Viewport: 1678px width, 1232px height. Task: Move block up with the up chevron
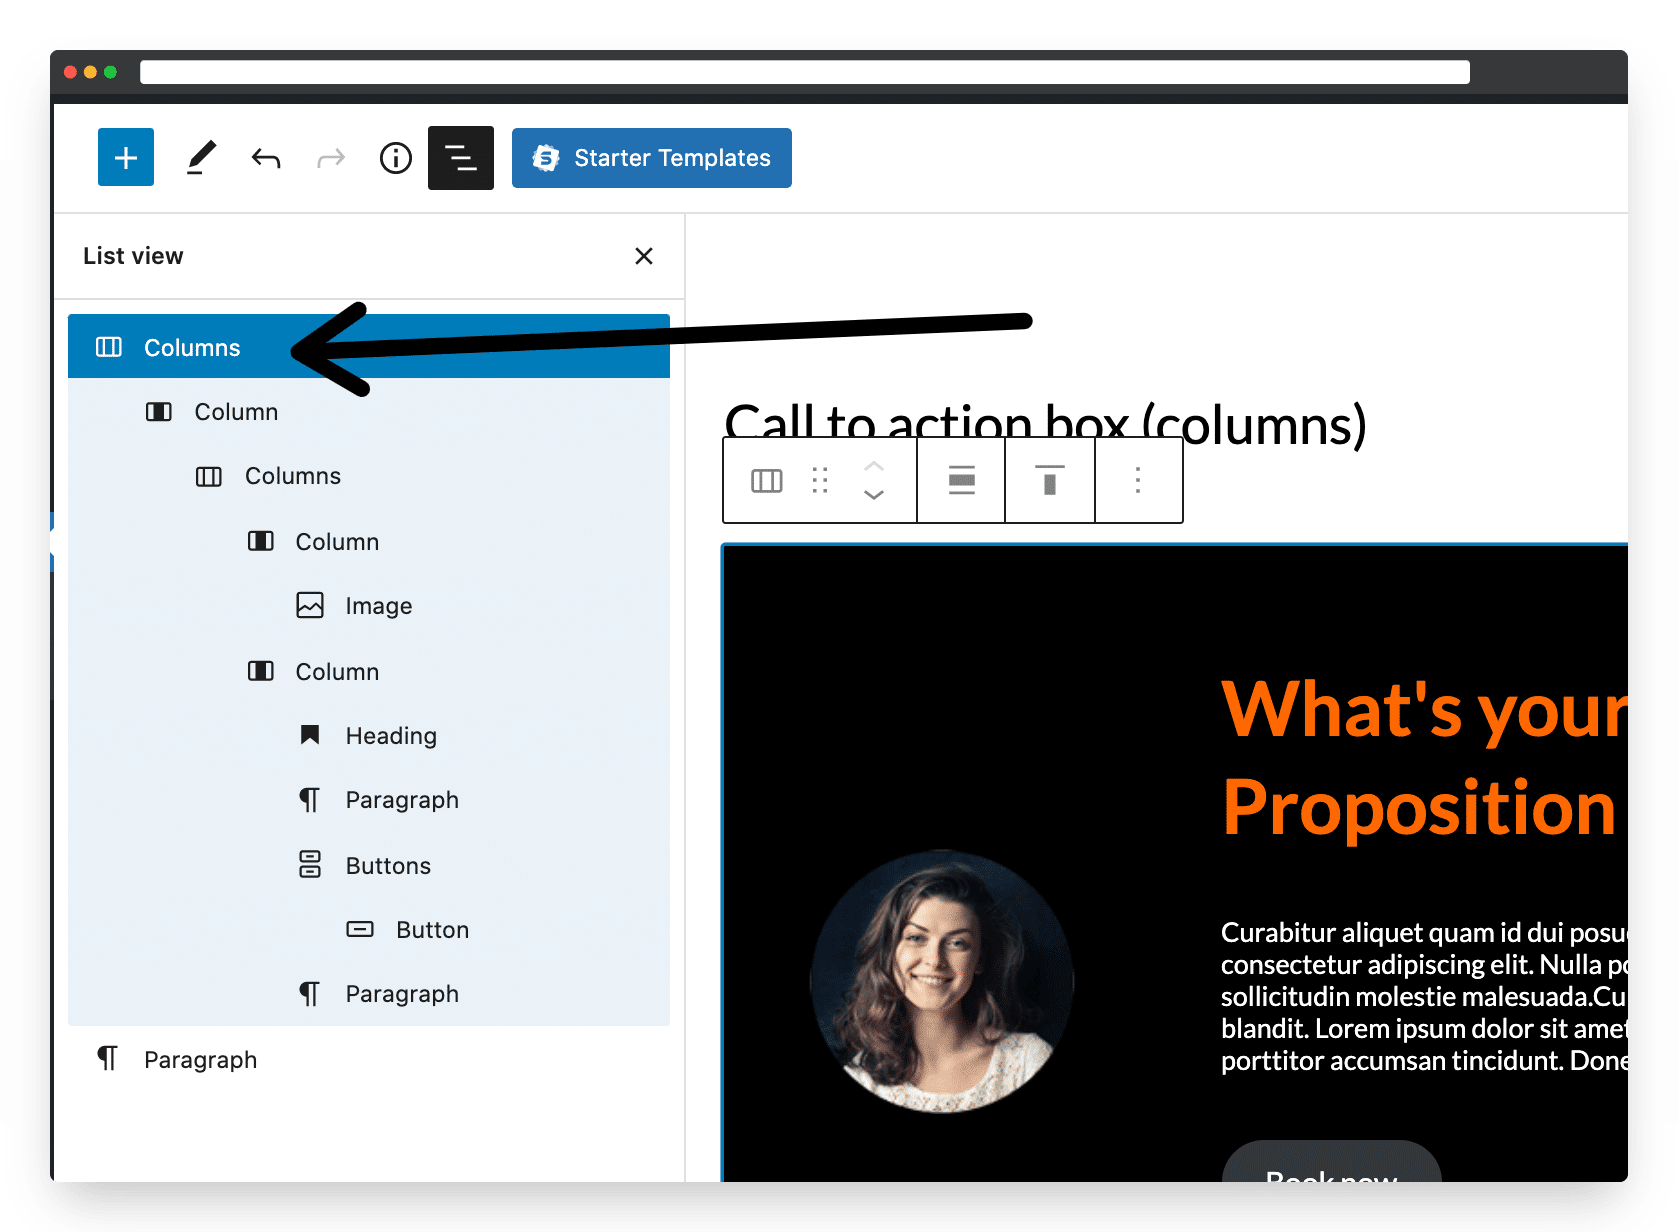coord(874,466)
